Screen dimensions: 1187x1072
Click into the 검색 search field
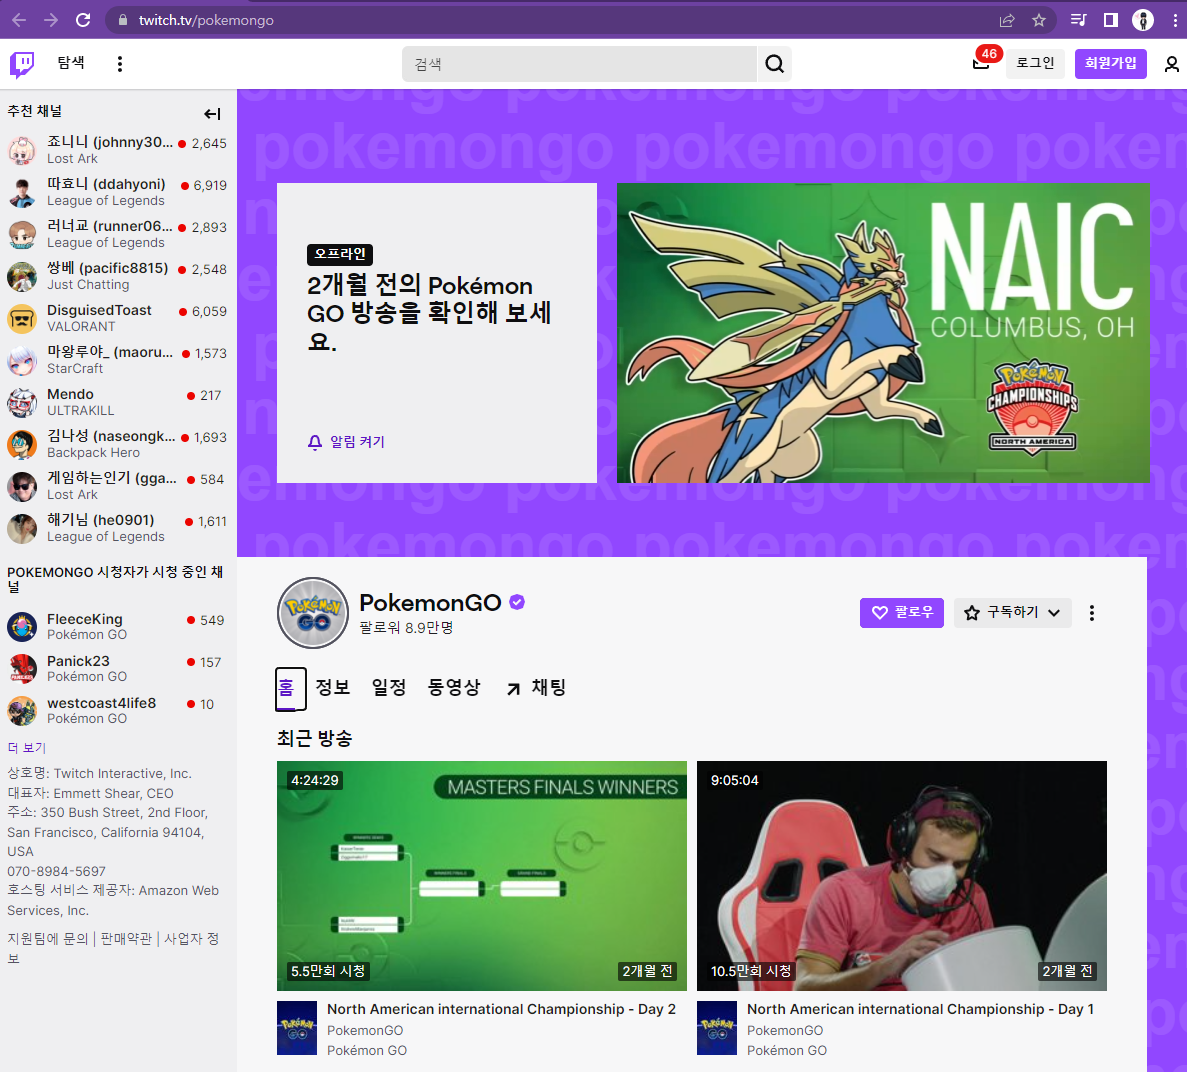tap(579, 64)
